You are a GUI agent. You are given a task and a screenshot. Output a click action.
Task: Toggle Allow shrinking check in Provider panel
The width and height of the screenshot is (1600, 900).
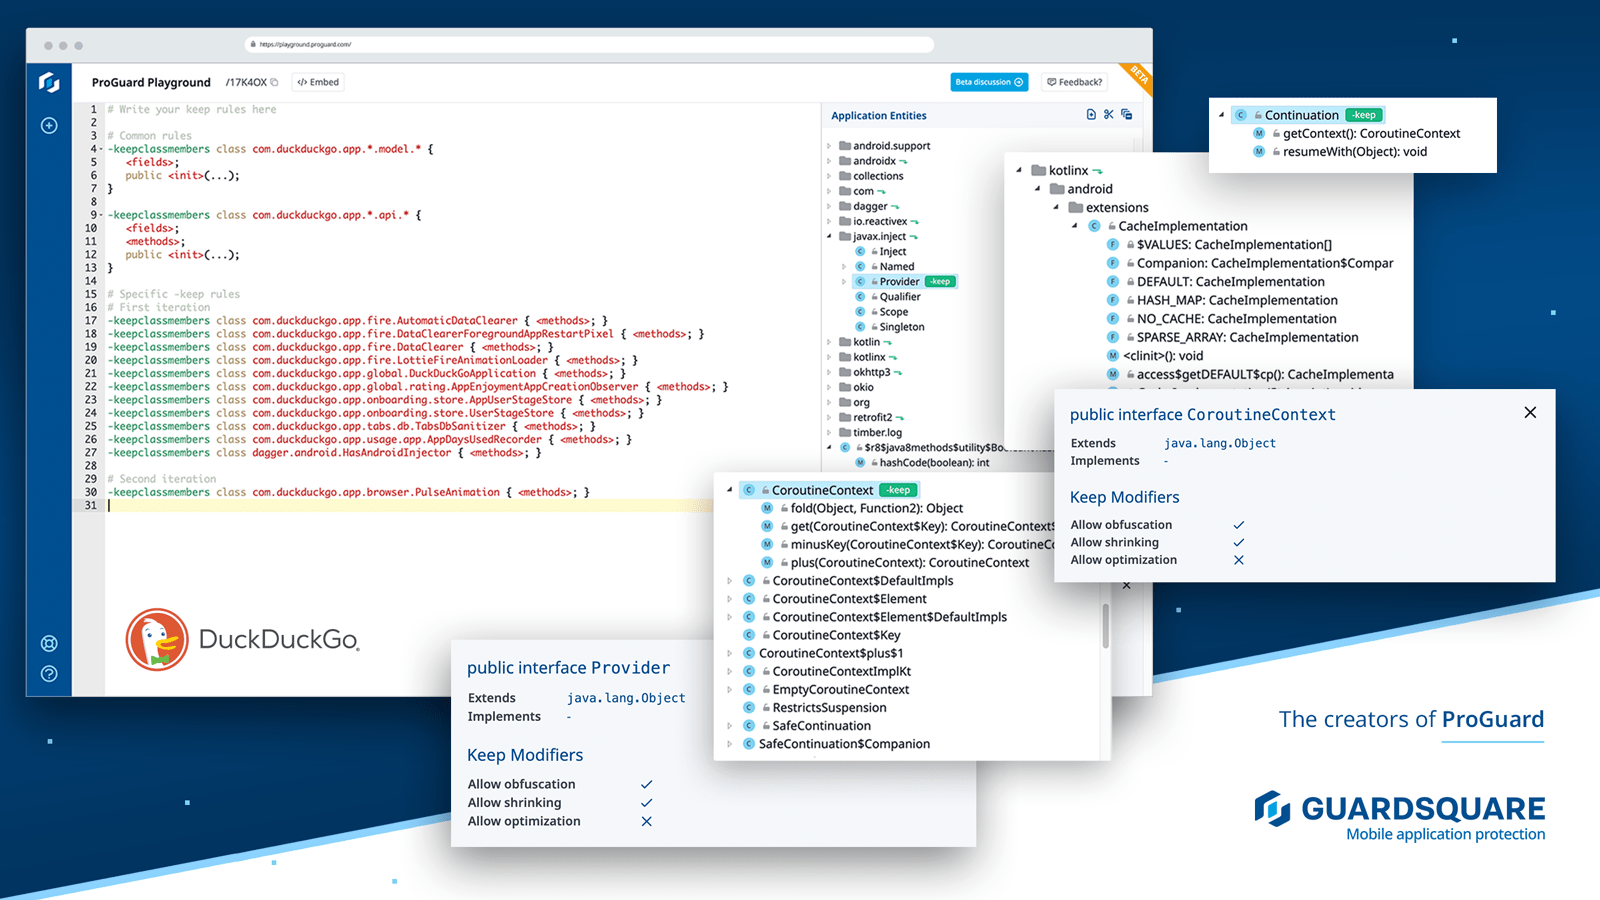click(x=647, y=803)
